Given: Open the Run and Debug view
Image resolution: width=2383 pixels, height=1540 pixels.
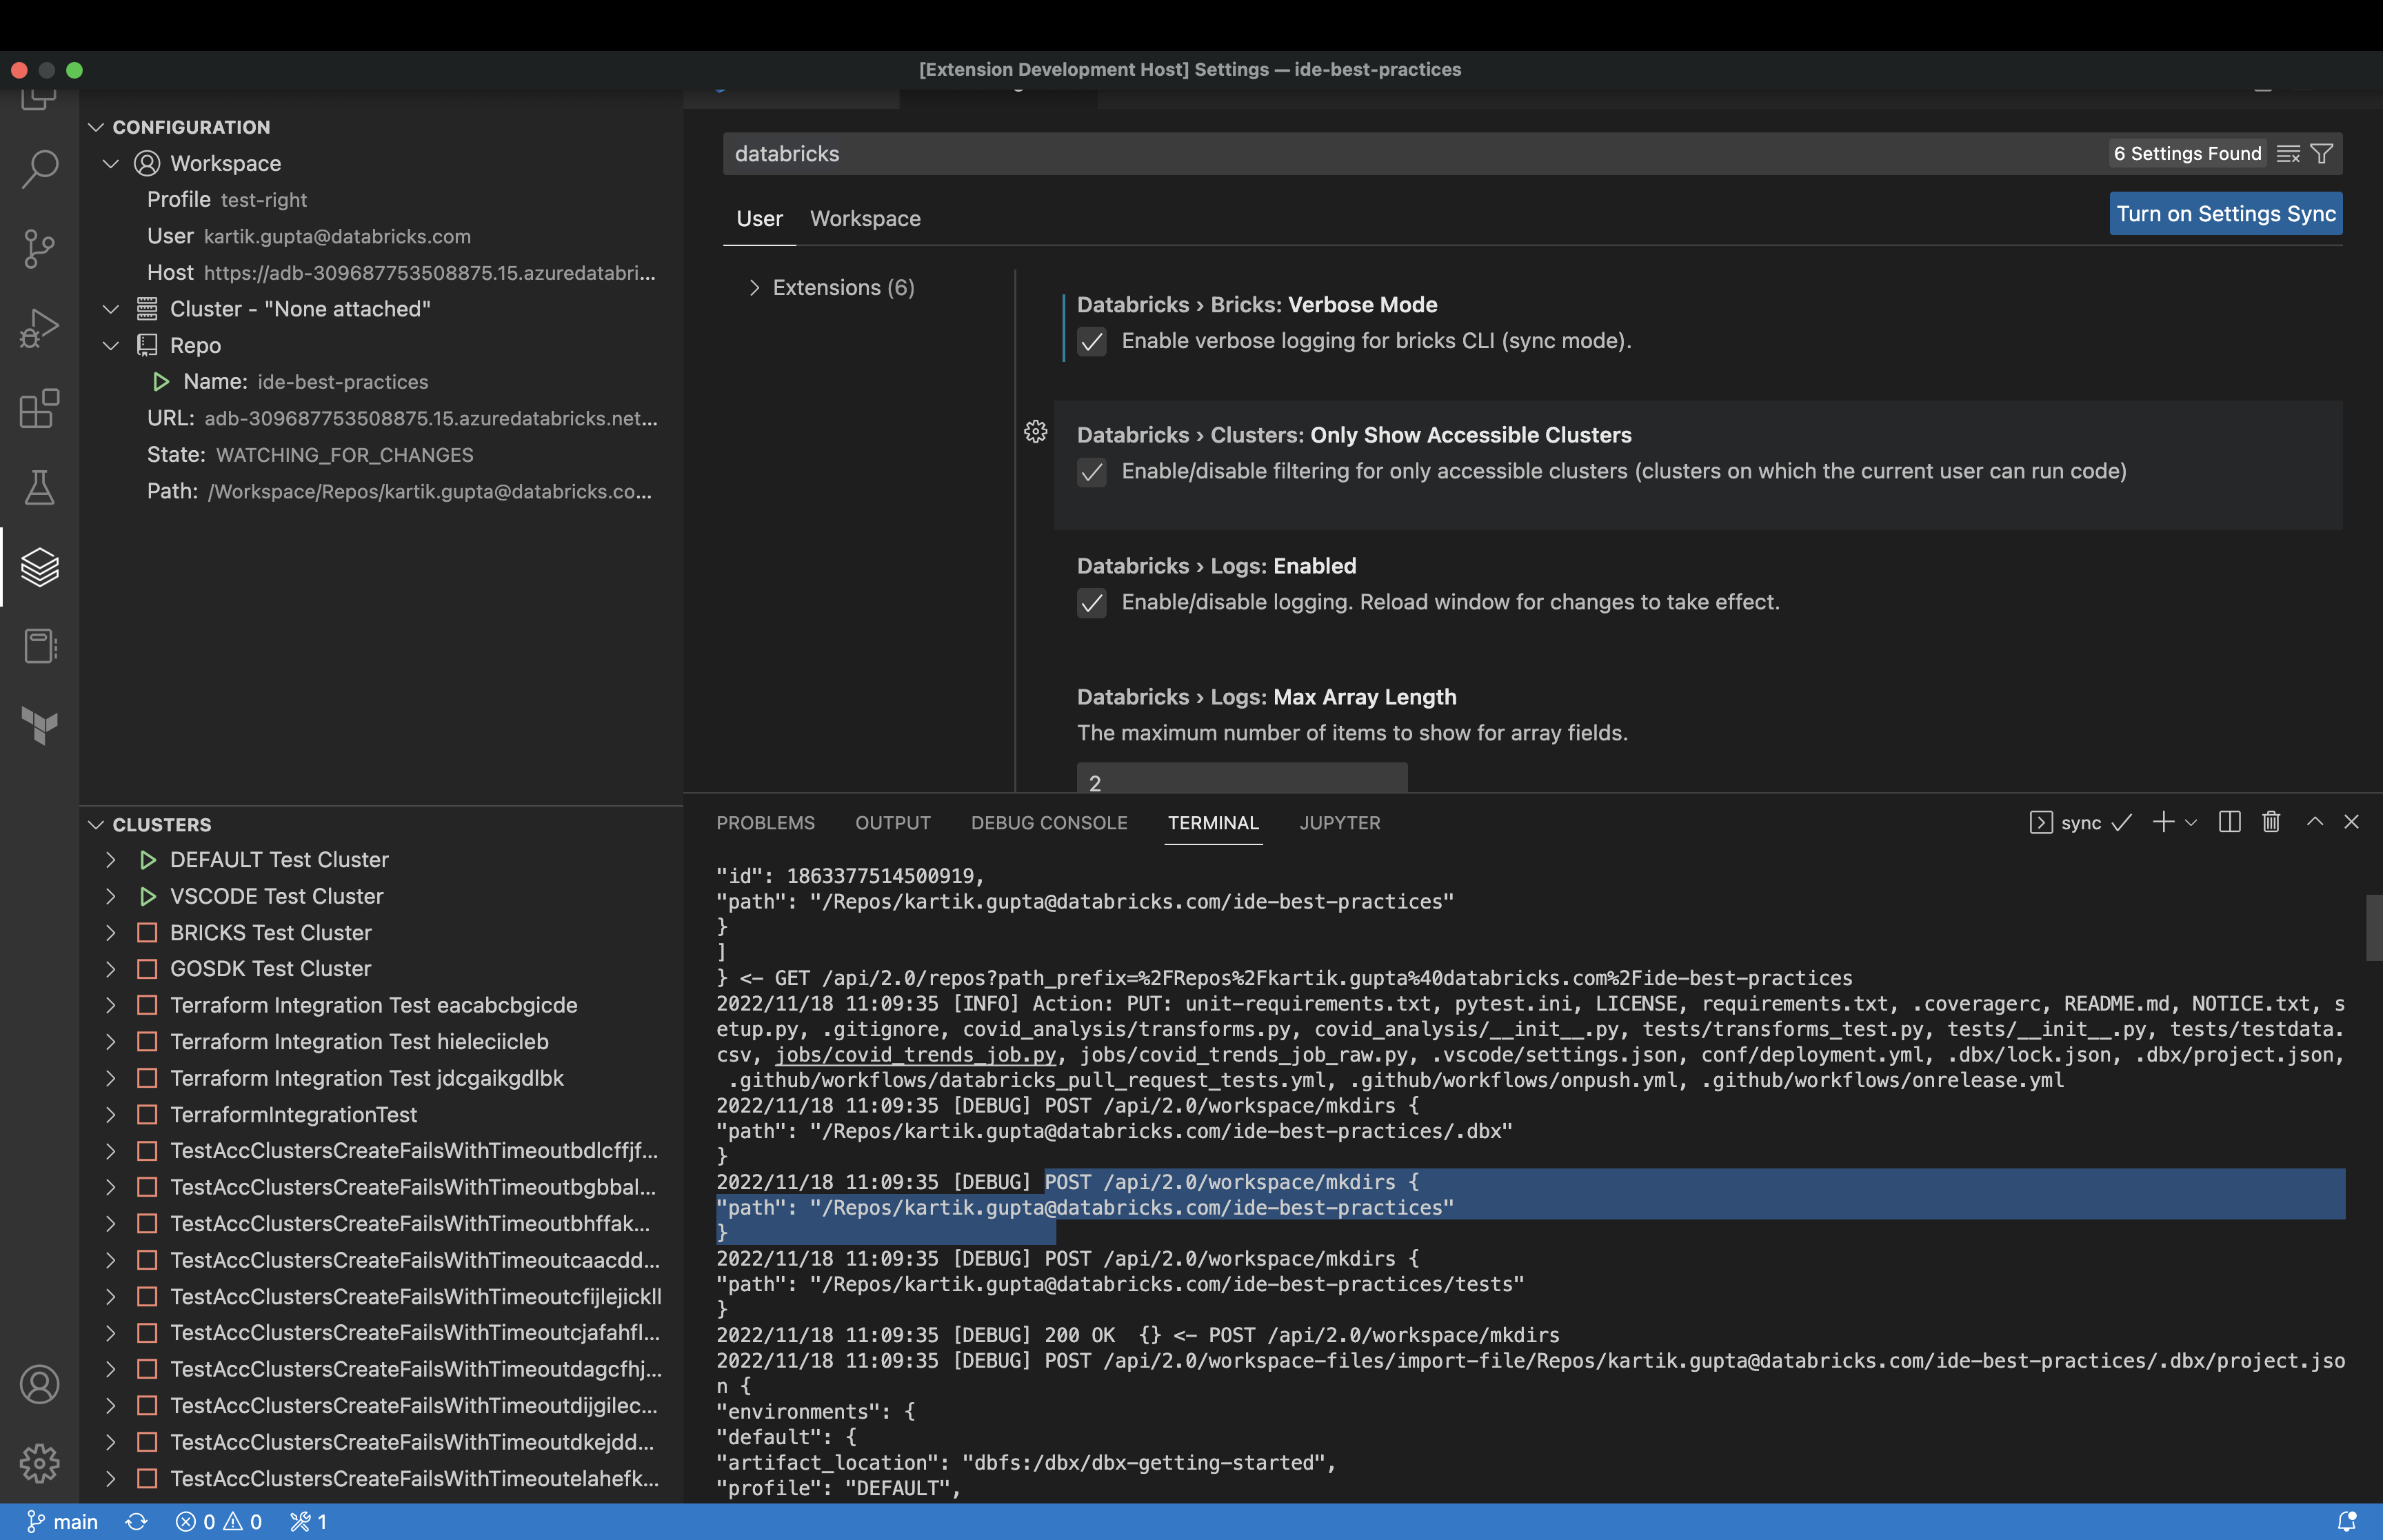Looking at the screenshot, I should coord(39,328).
